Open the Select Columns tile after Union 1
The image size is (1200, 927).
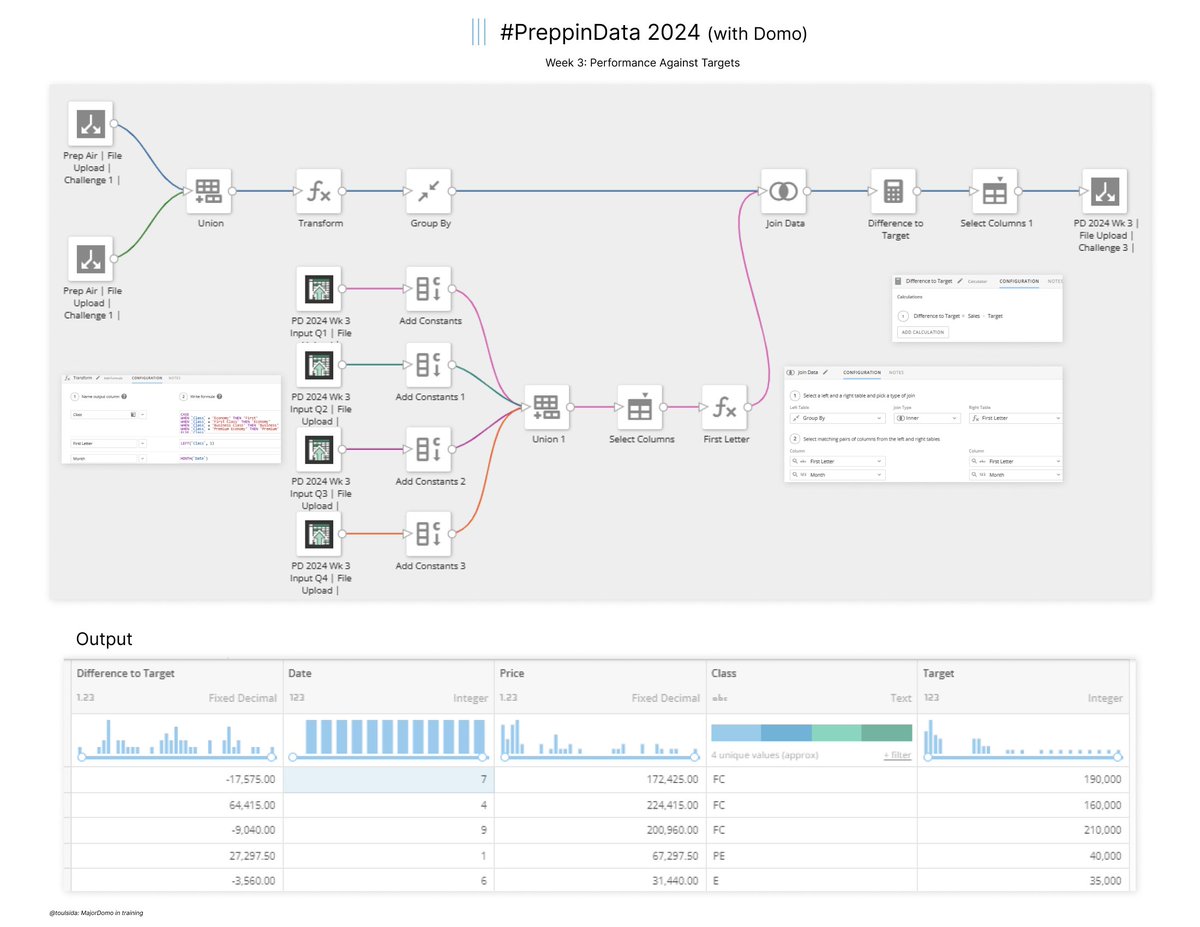640,407
